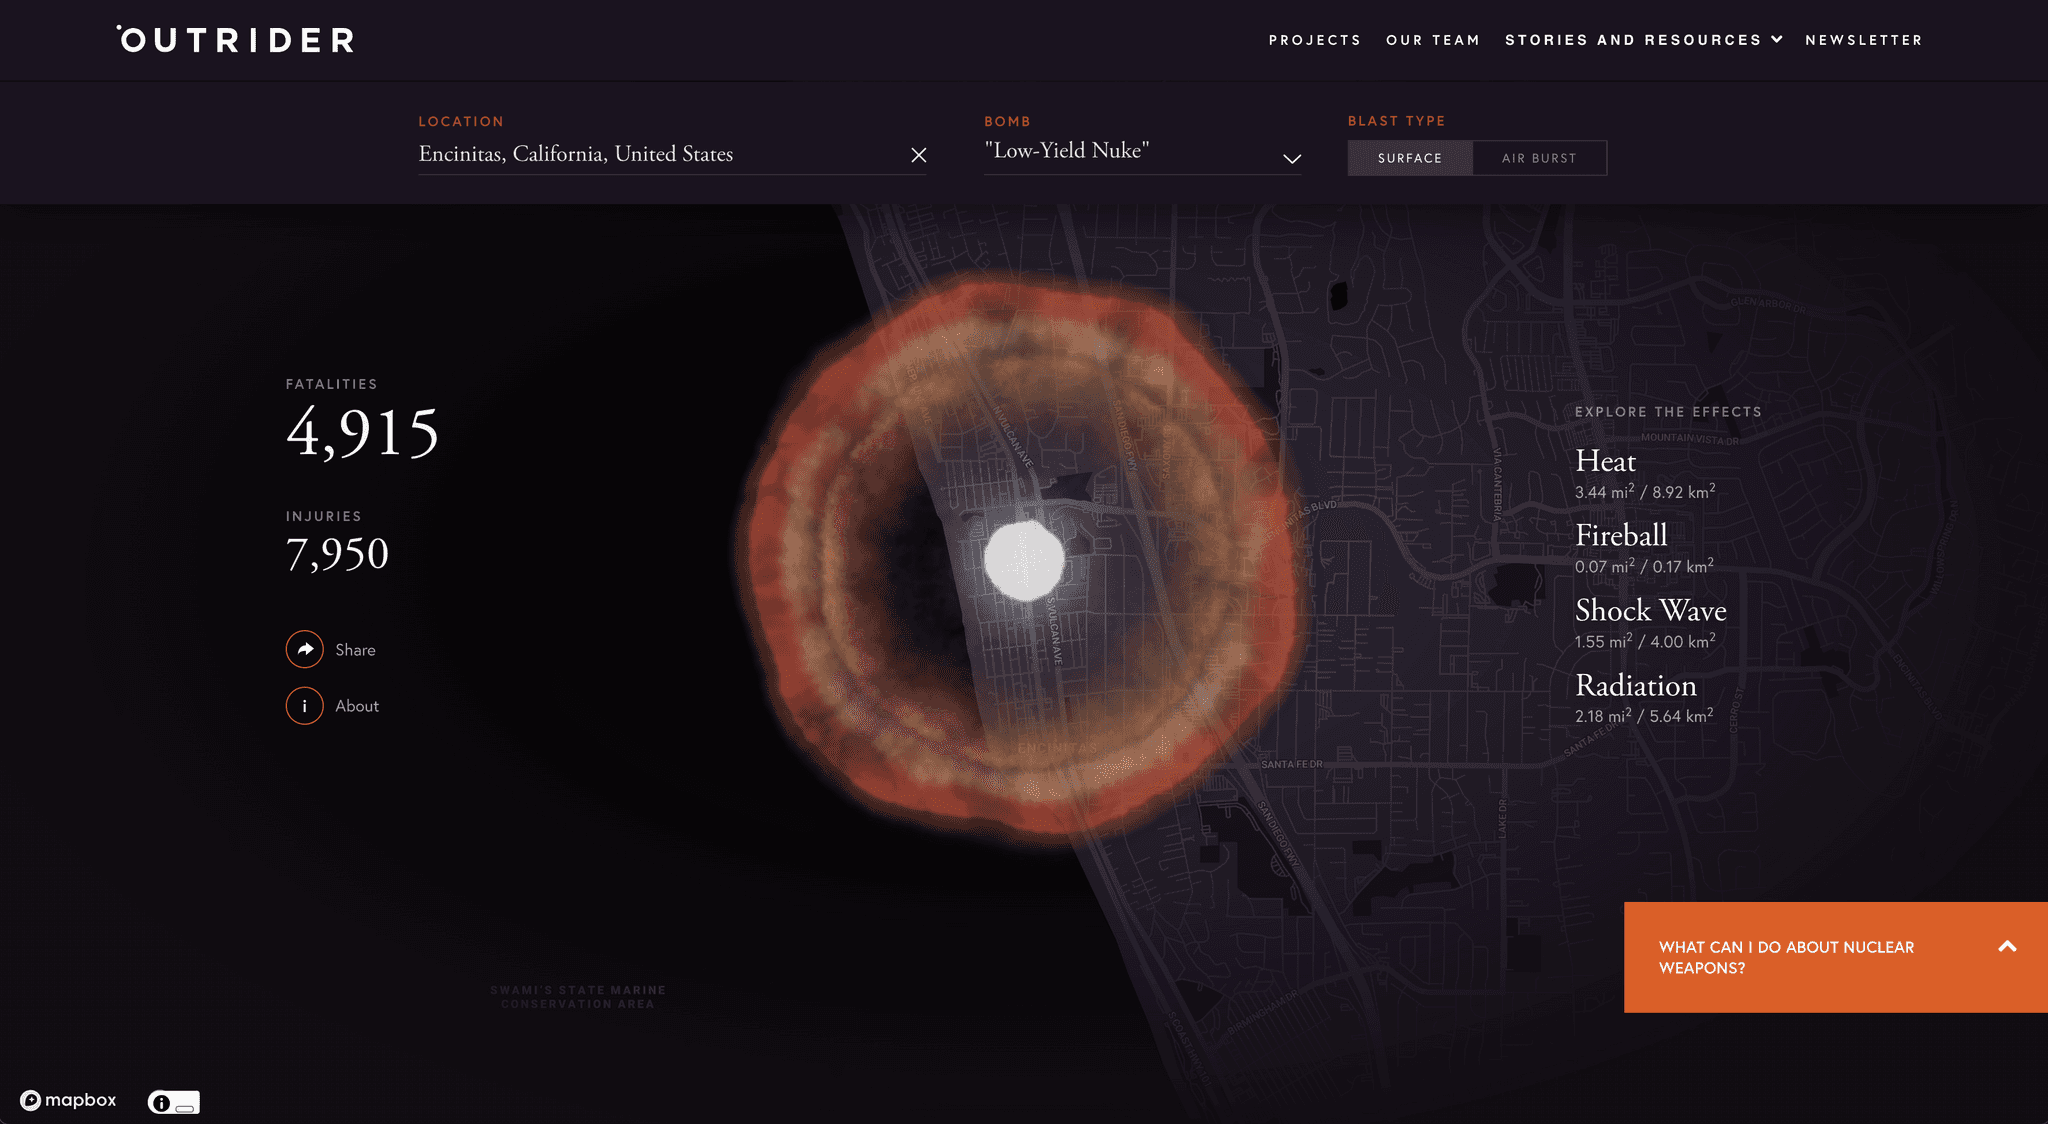Image resolution: width=2048 pixels, height=1124 pixels.
Task: Clear the Encinitas location with X icon
Action: coord(918,155)
